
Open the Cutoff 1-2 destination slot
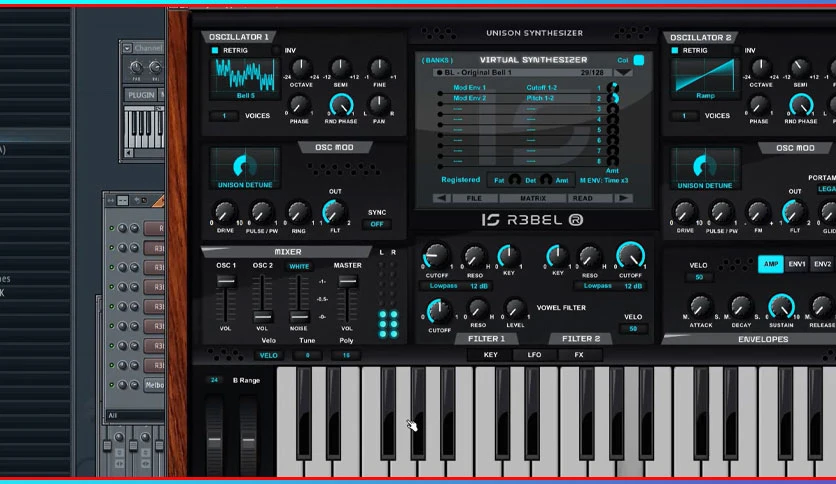(542, 87)
